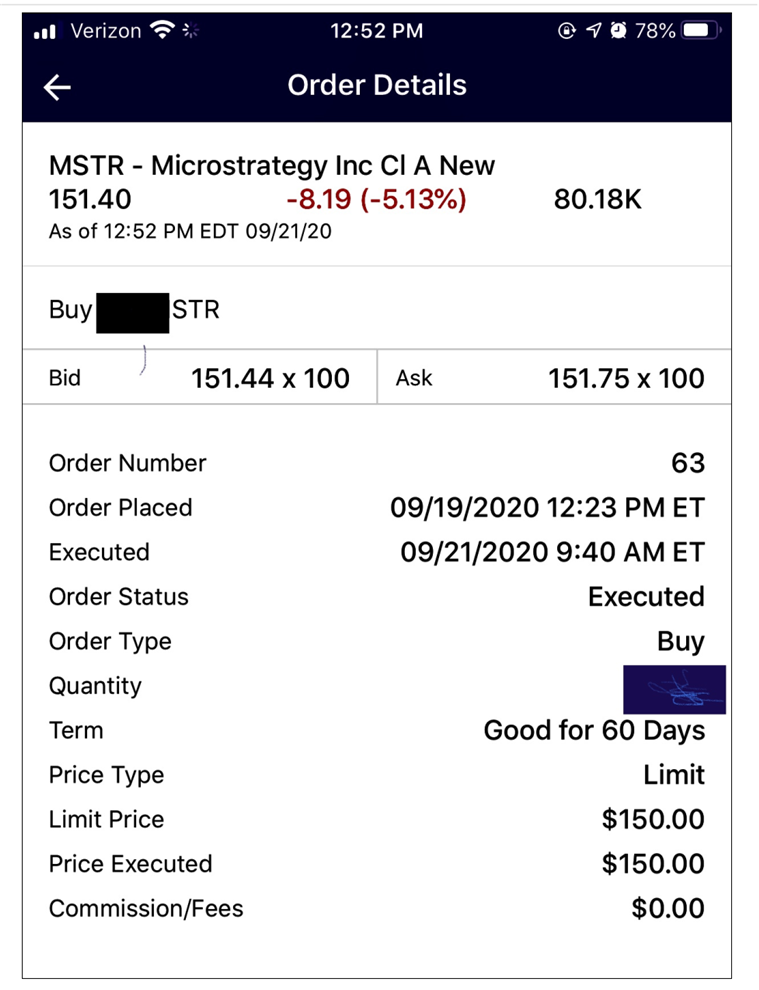Image resolution: width=759 pixels, height=990 pixels.
Task: Tap the cellular signal bars icon
Action: point(44,31)
